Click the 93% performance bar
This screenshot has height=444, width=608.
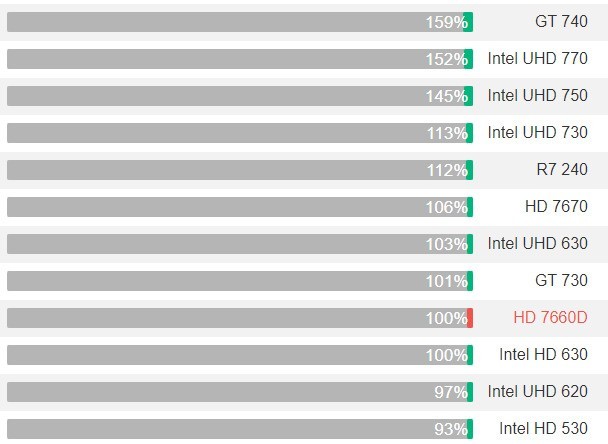240,429
